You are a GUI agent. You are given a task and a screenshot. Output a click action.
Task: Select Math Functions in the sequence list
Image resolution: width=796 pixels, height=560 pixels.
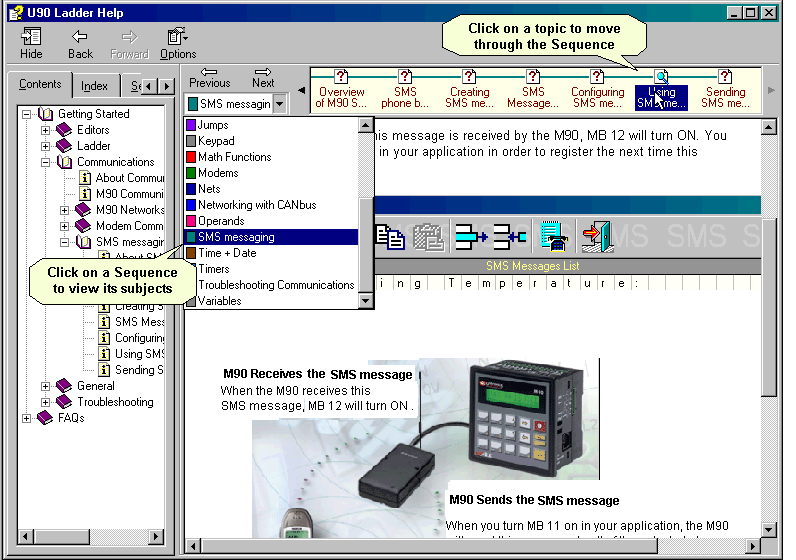271,157
